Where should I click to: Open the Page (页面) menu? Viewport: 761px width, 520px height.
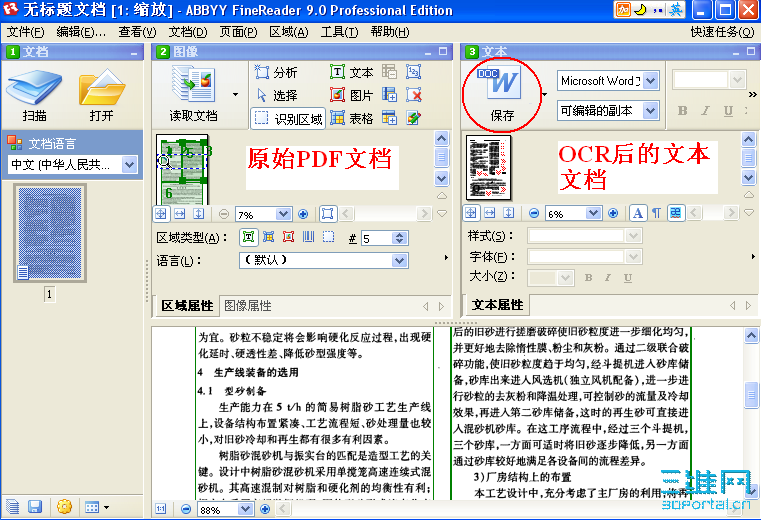(238, 32)
